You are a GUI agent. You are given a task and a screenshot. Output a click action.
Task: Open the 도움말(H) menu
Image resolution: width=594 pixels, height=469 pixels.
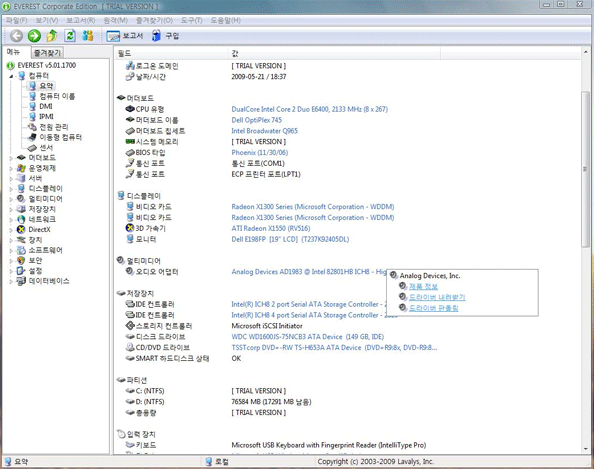click(x=225, y=20)
